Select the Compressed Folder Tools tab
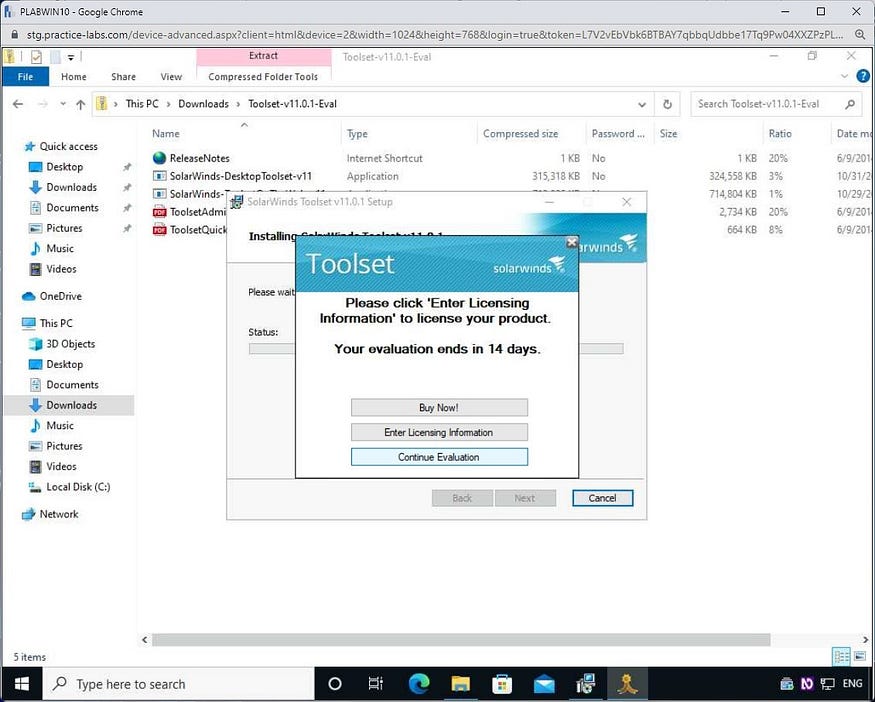The width and height of the screenshot is (875, 702). pyautogui.click(x=263, y=77)
